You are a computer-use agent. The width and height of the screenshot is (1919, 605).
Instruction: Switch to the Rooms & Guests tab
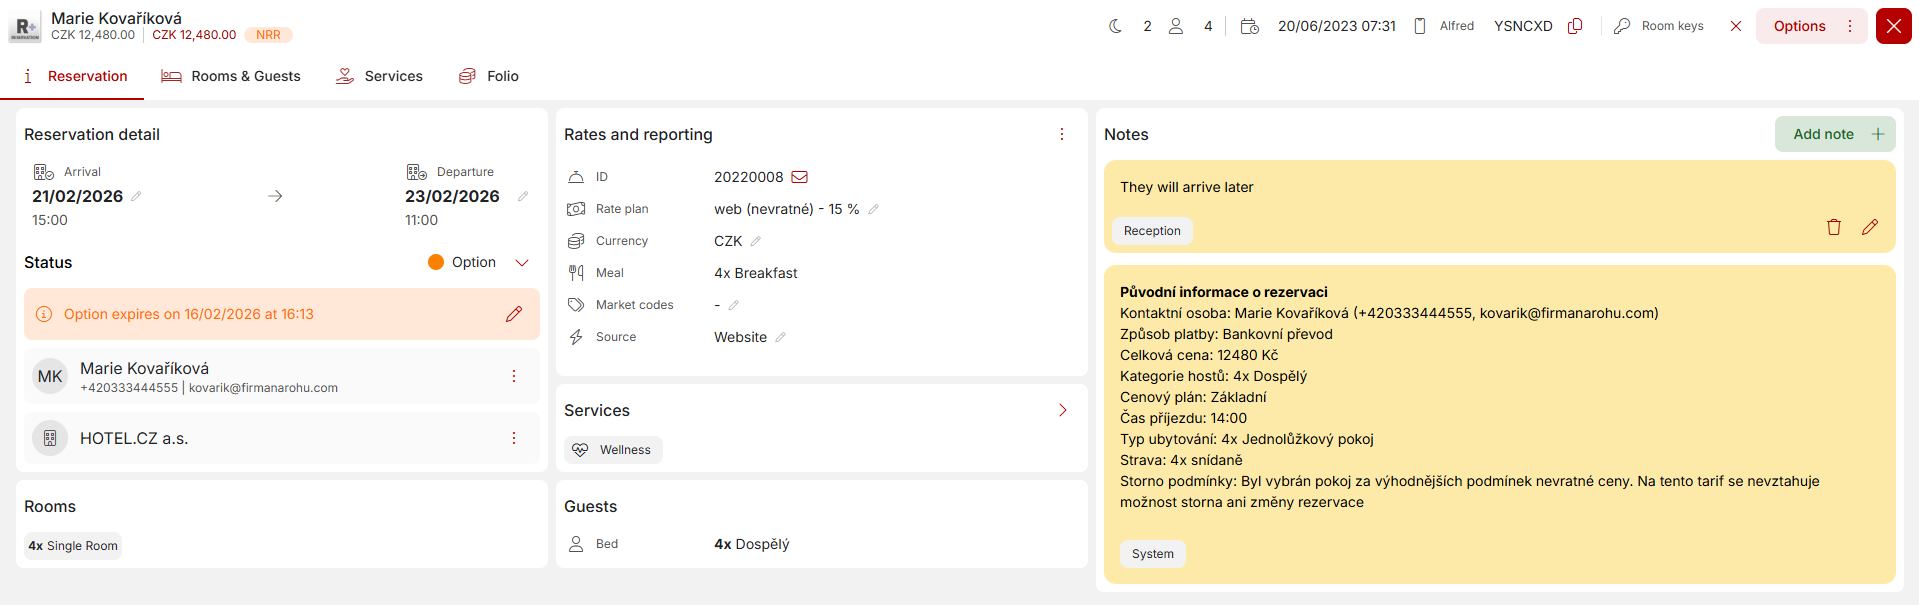231,76
